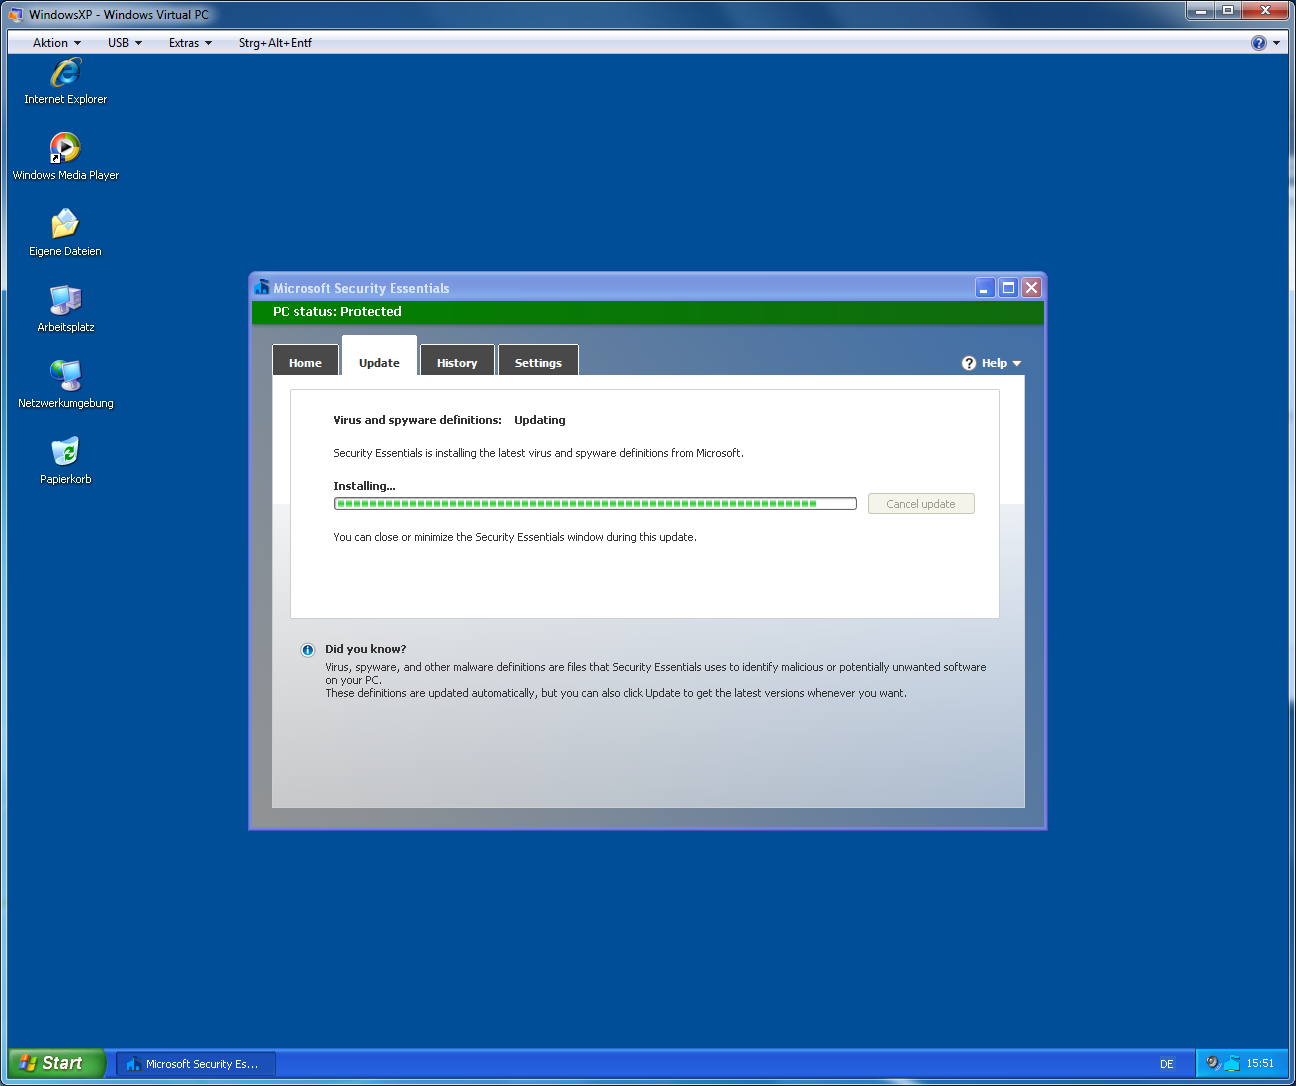
Task: Expand the arrow beside Virtual PC help
Action: pyautogui.click(x=1277, y=43)
